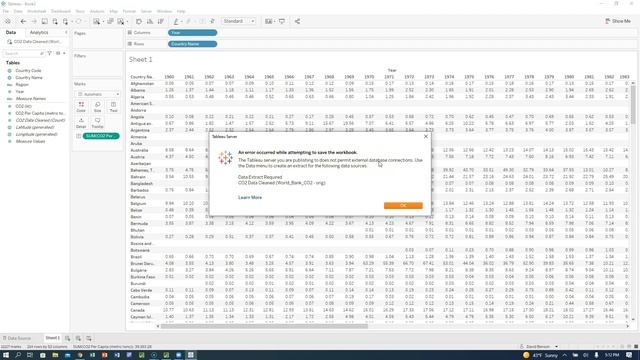Click the Text button on Marks card
The image size is (640, 360).
(x=113, y=107)
